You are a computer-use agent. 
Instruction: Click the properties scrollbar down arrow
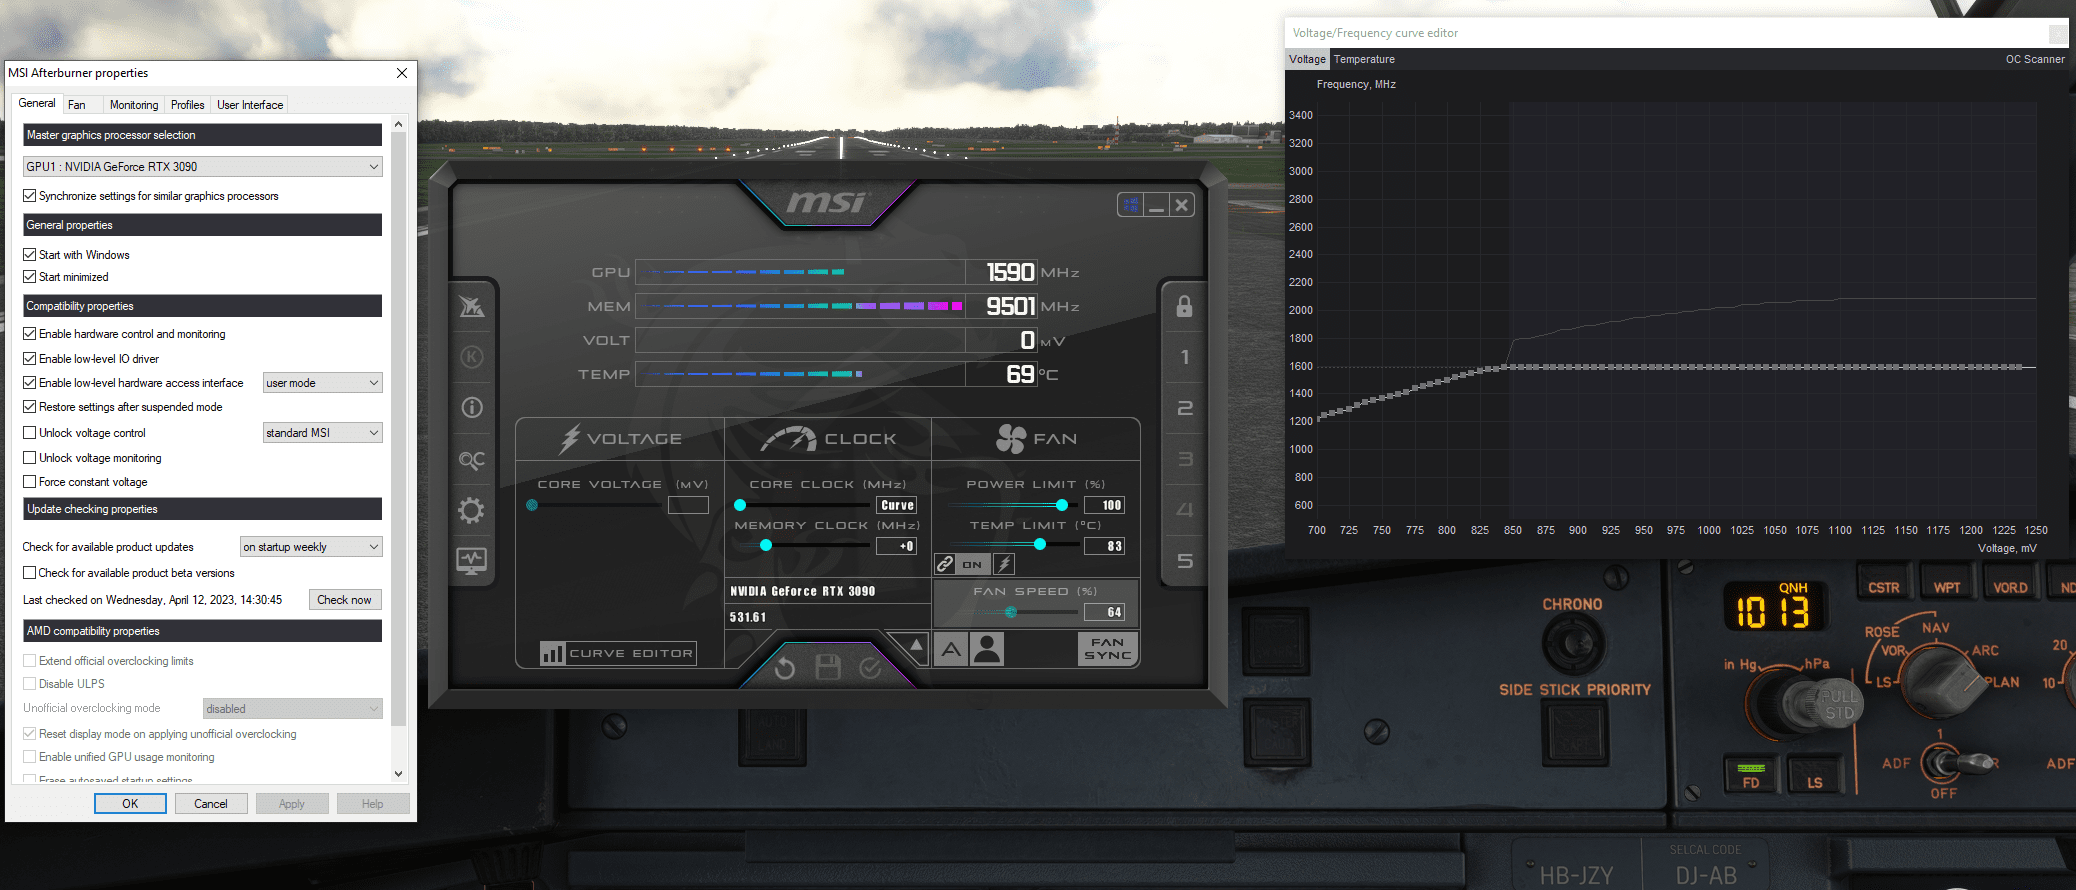point(398,773)
